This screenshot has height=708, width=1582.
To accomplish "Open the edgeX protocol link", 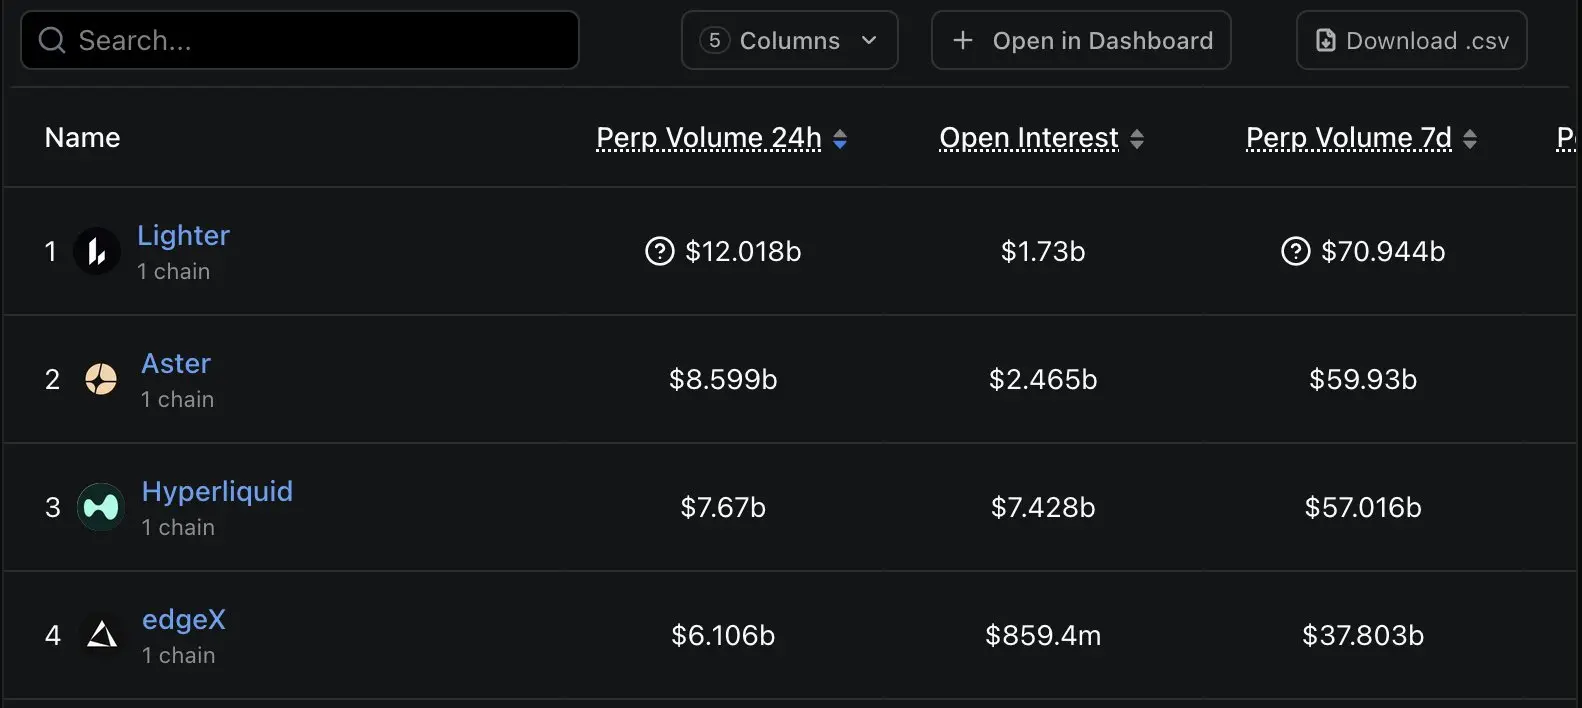I will [x=184, y=619].
